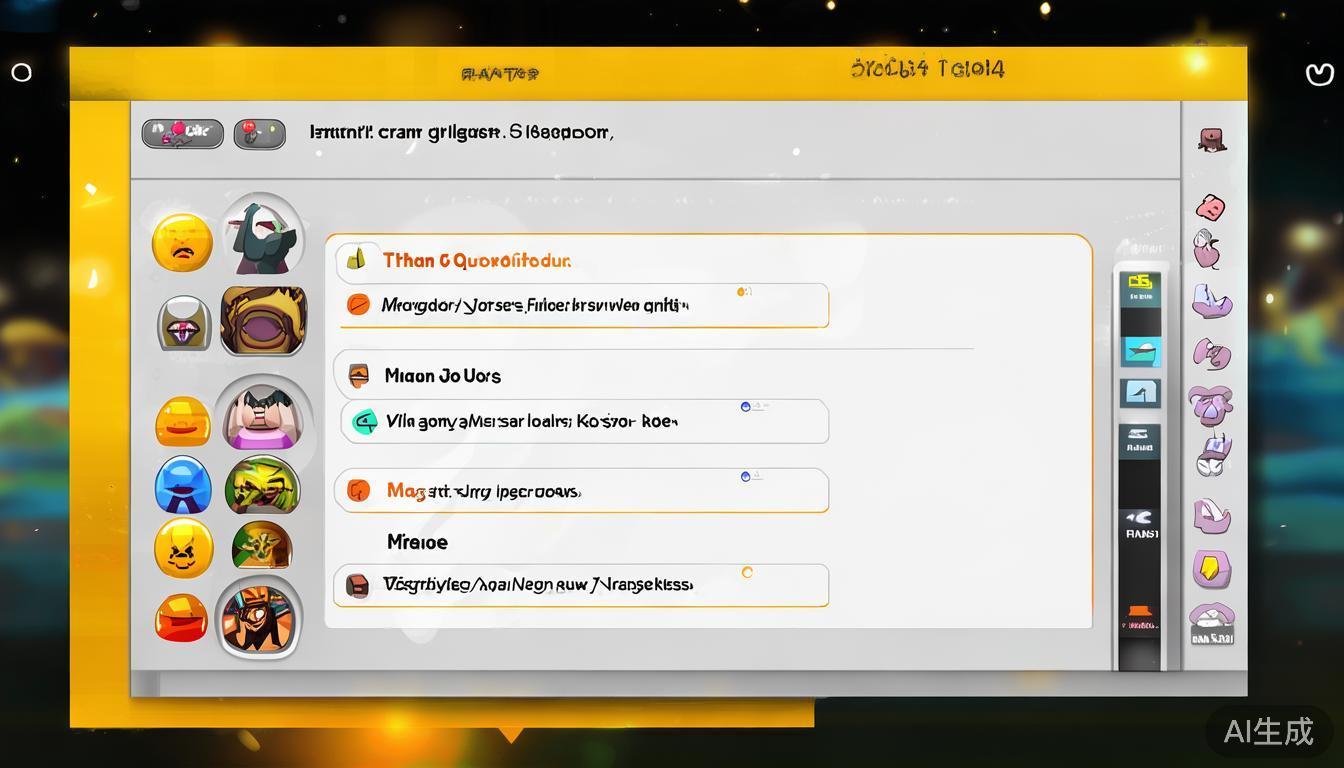Select the goggled character avatar thumbnail

(x=258, y=617)
